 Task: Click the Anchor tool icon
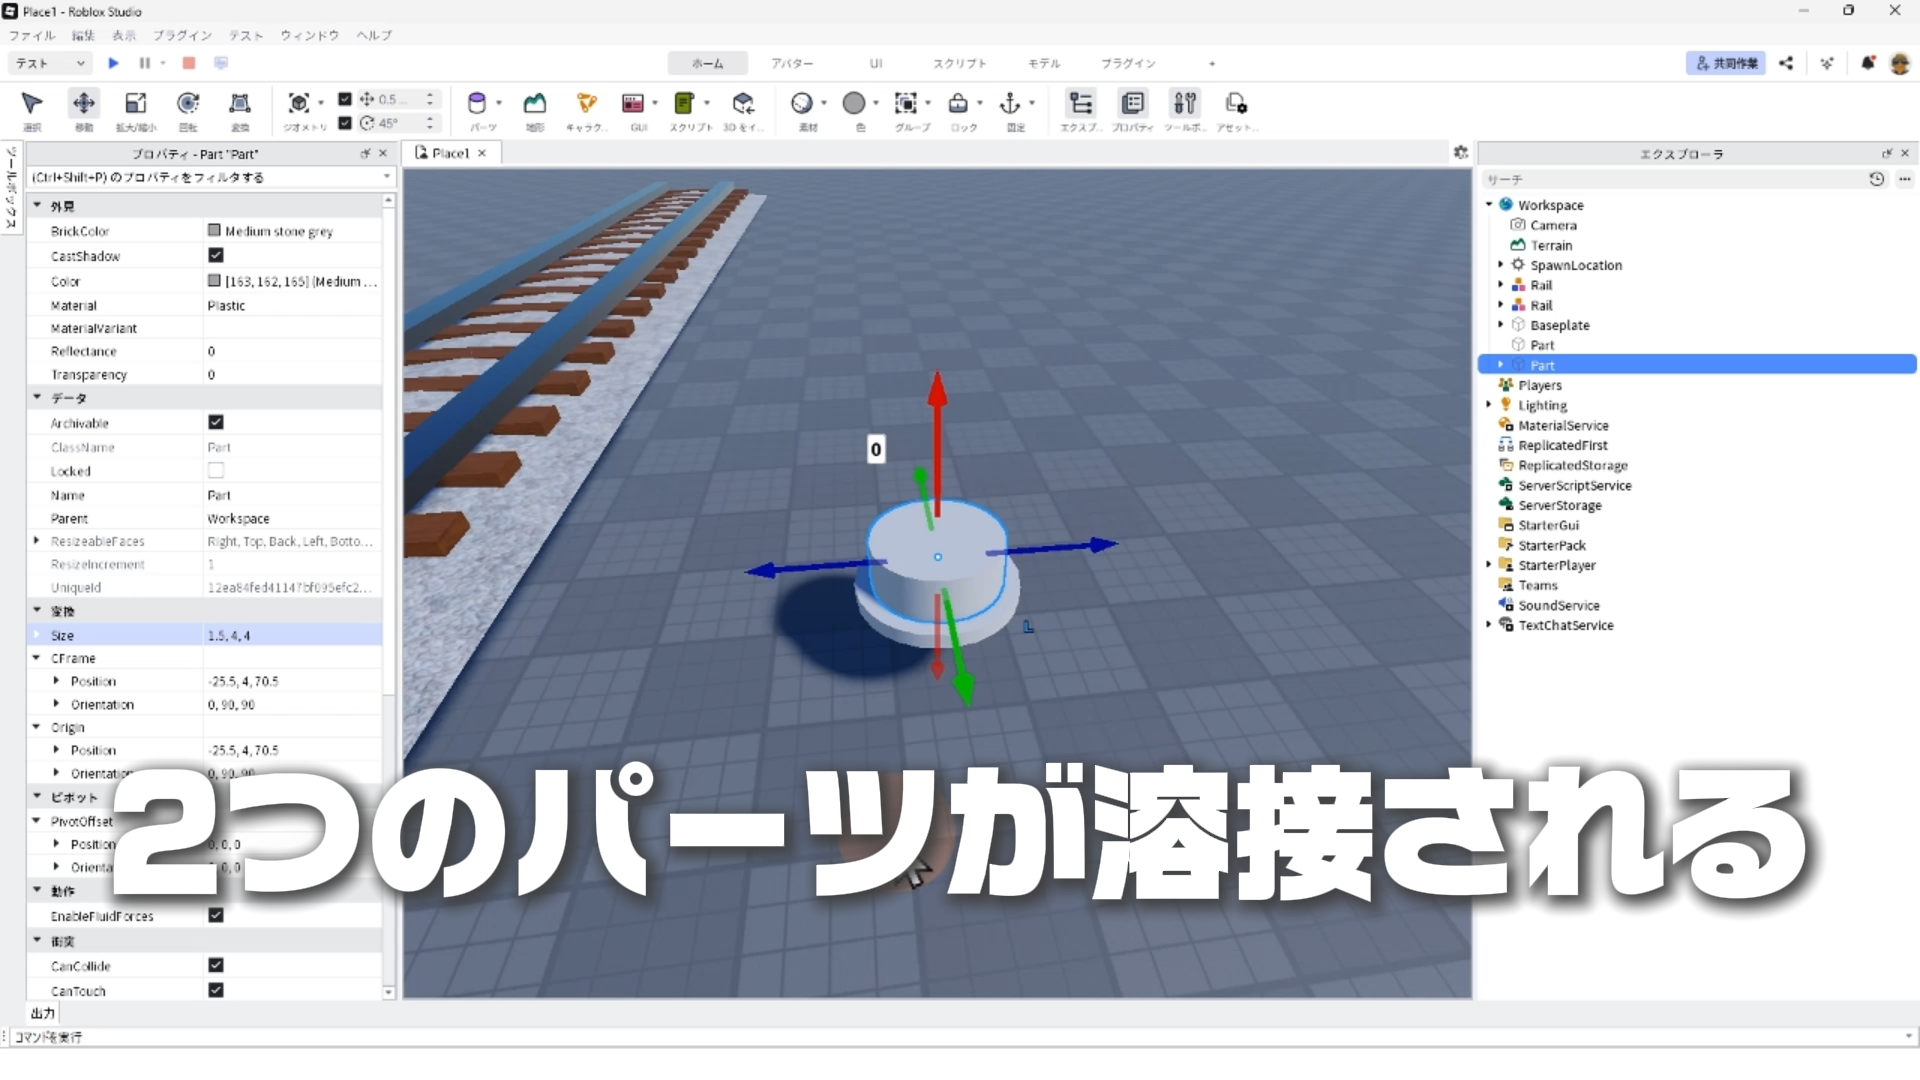tap(1010, 103)
